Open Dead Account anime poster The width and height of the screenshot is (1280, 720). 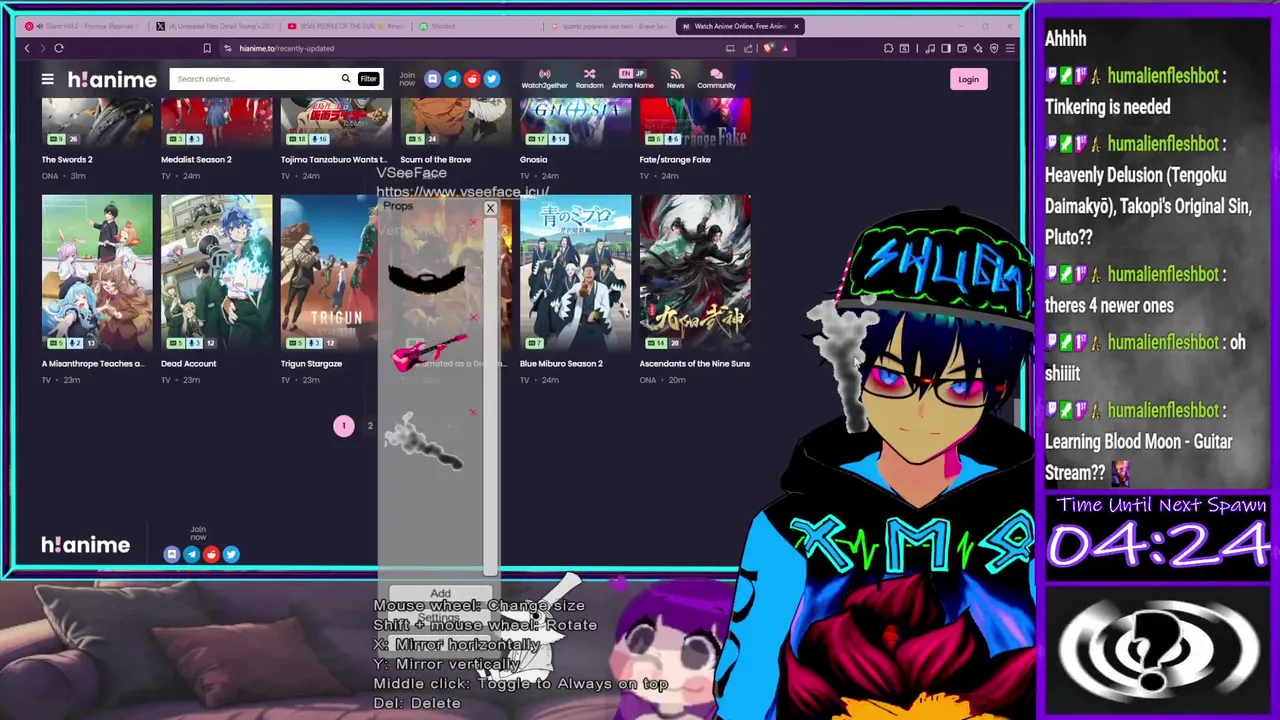216,272
